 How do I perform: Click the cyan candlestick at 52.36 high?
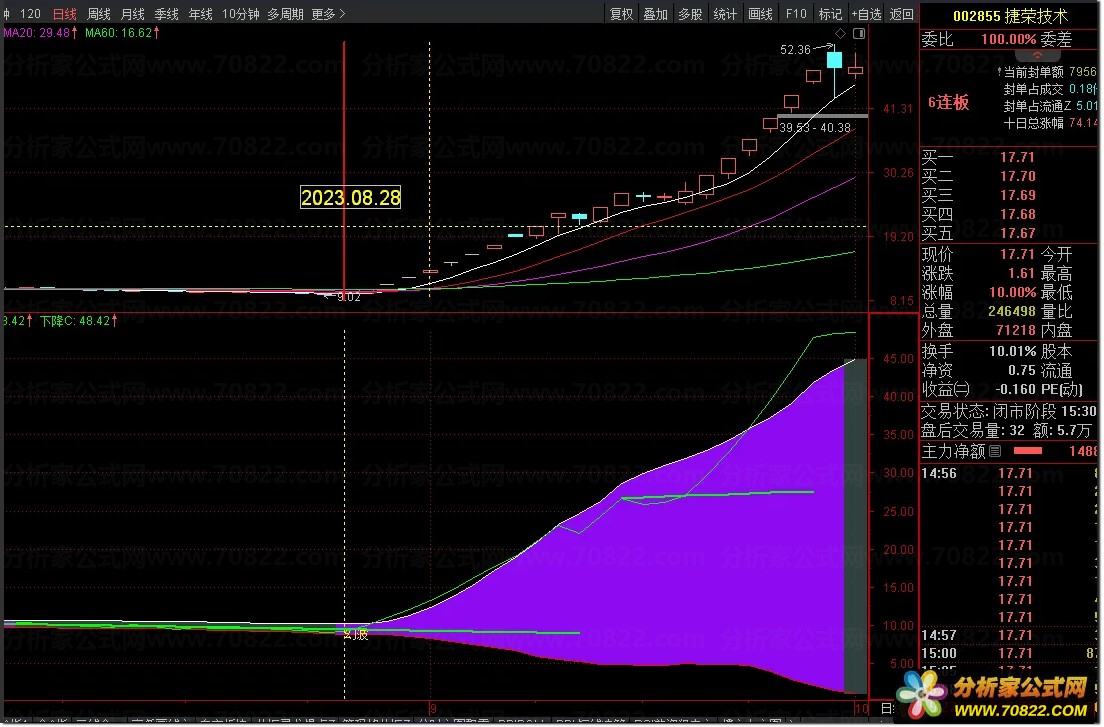click(834, 59)
